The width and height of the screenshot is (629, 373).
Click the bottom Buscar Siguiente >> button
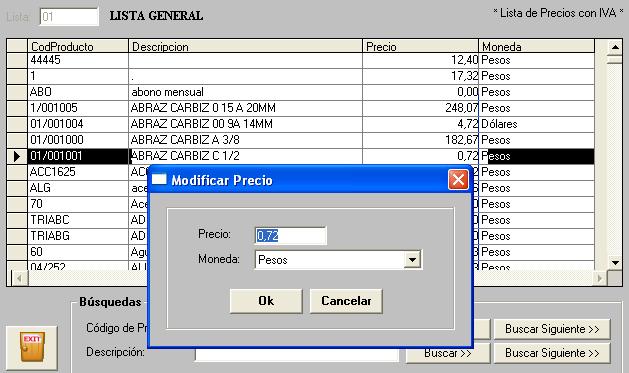552,353
